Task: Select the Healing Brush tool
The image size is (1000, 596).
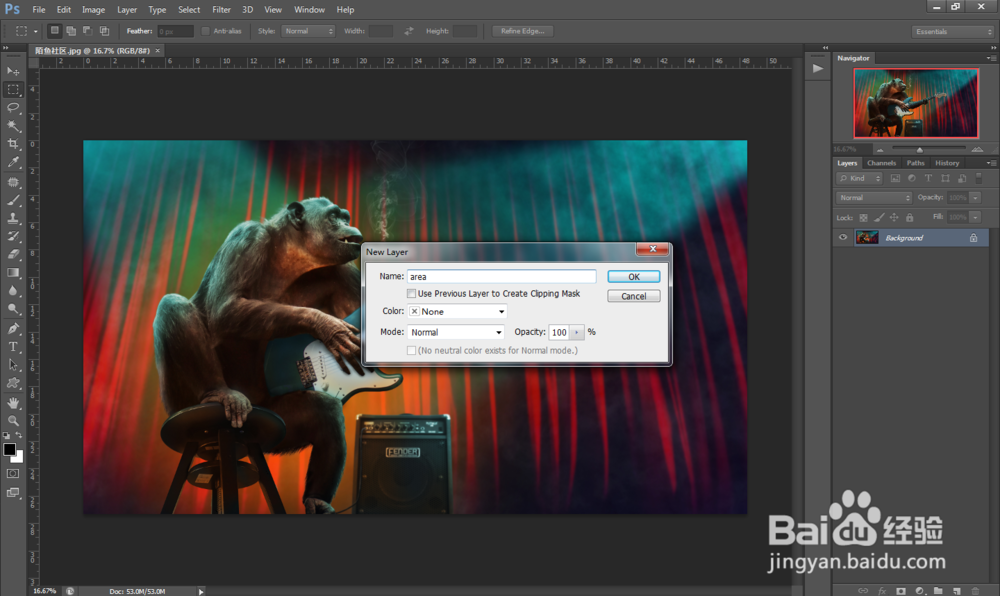Action: (x=13, y=182)
